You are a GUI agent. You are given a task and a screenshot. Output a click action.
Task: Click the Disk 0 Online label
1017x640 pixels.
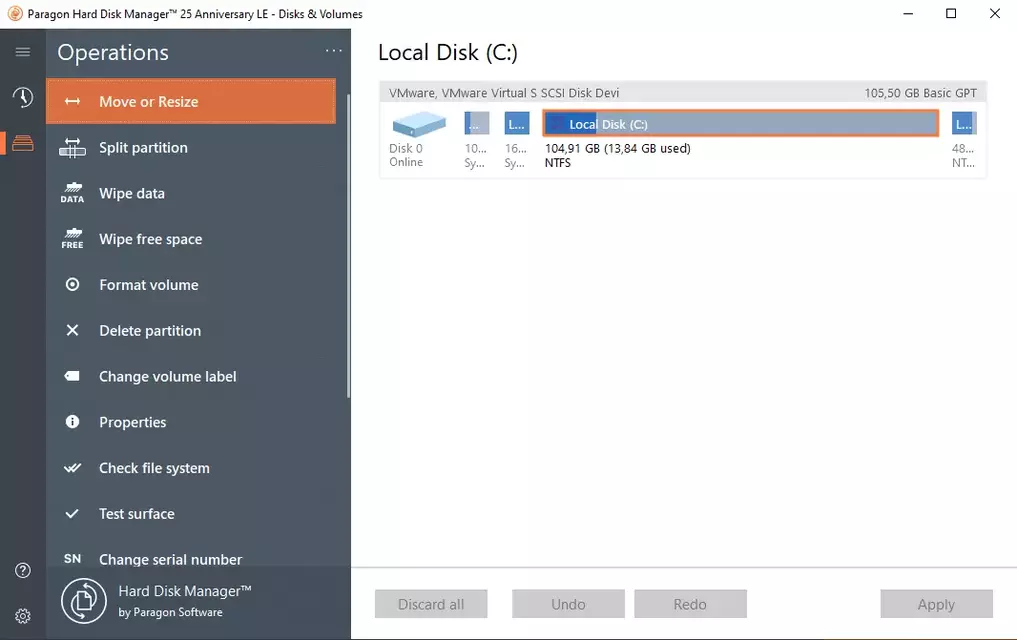406,155
